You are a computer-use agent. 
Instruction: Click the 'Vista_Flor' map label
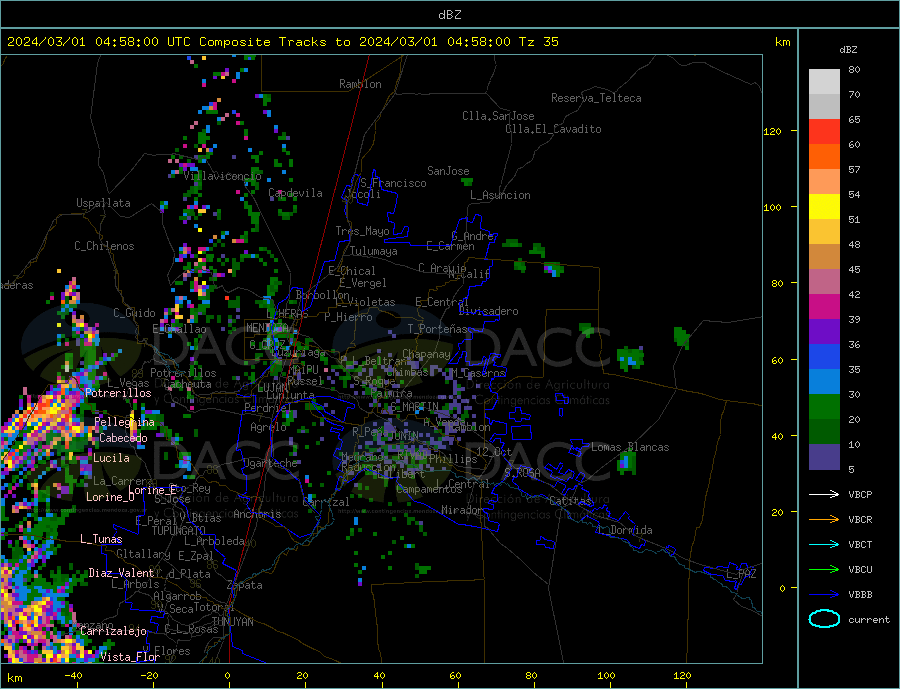click(130, 657)
